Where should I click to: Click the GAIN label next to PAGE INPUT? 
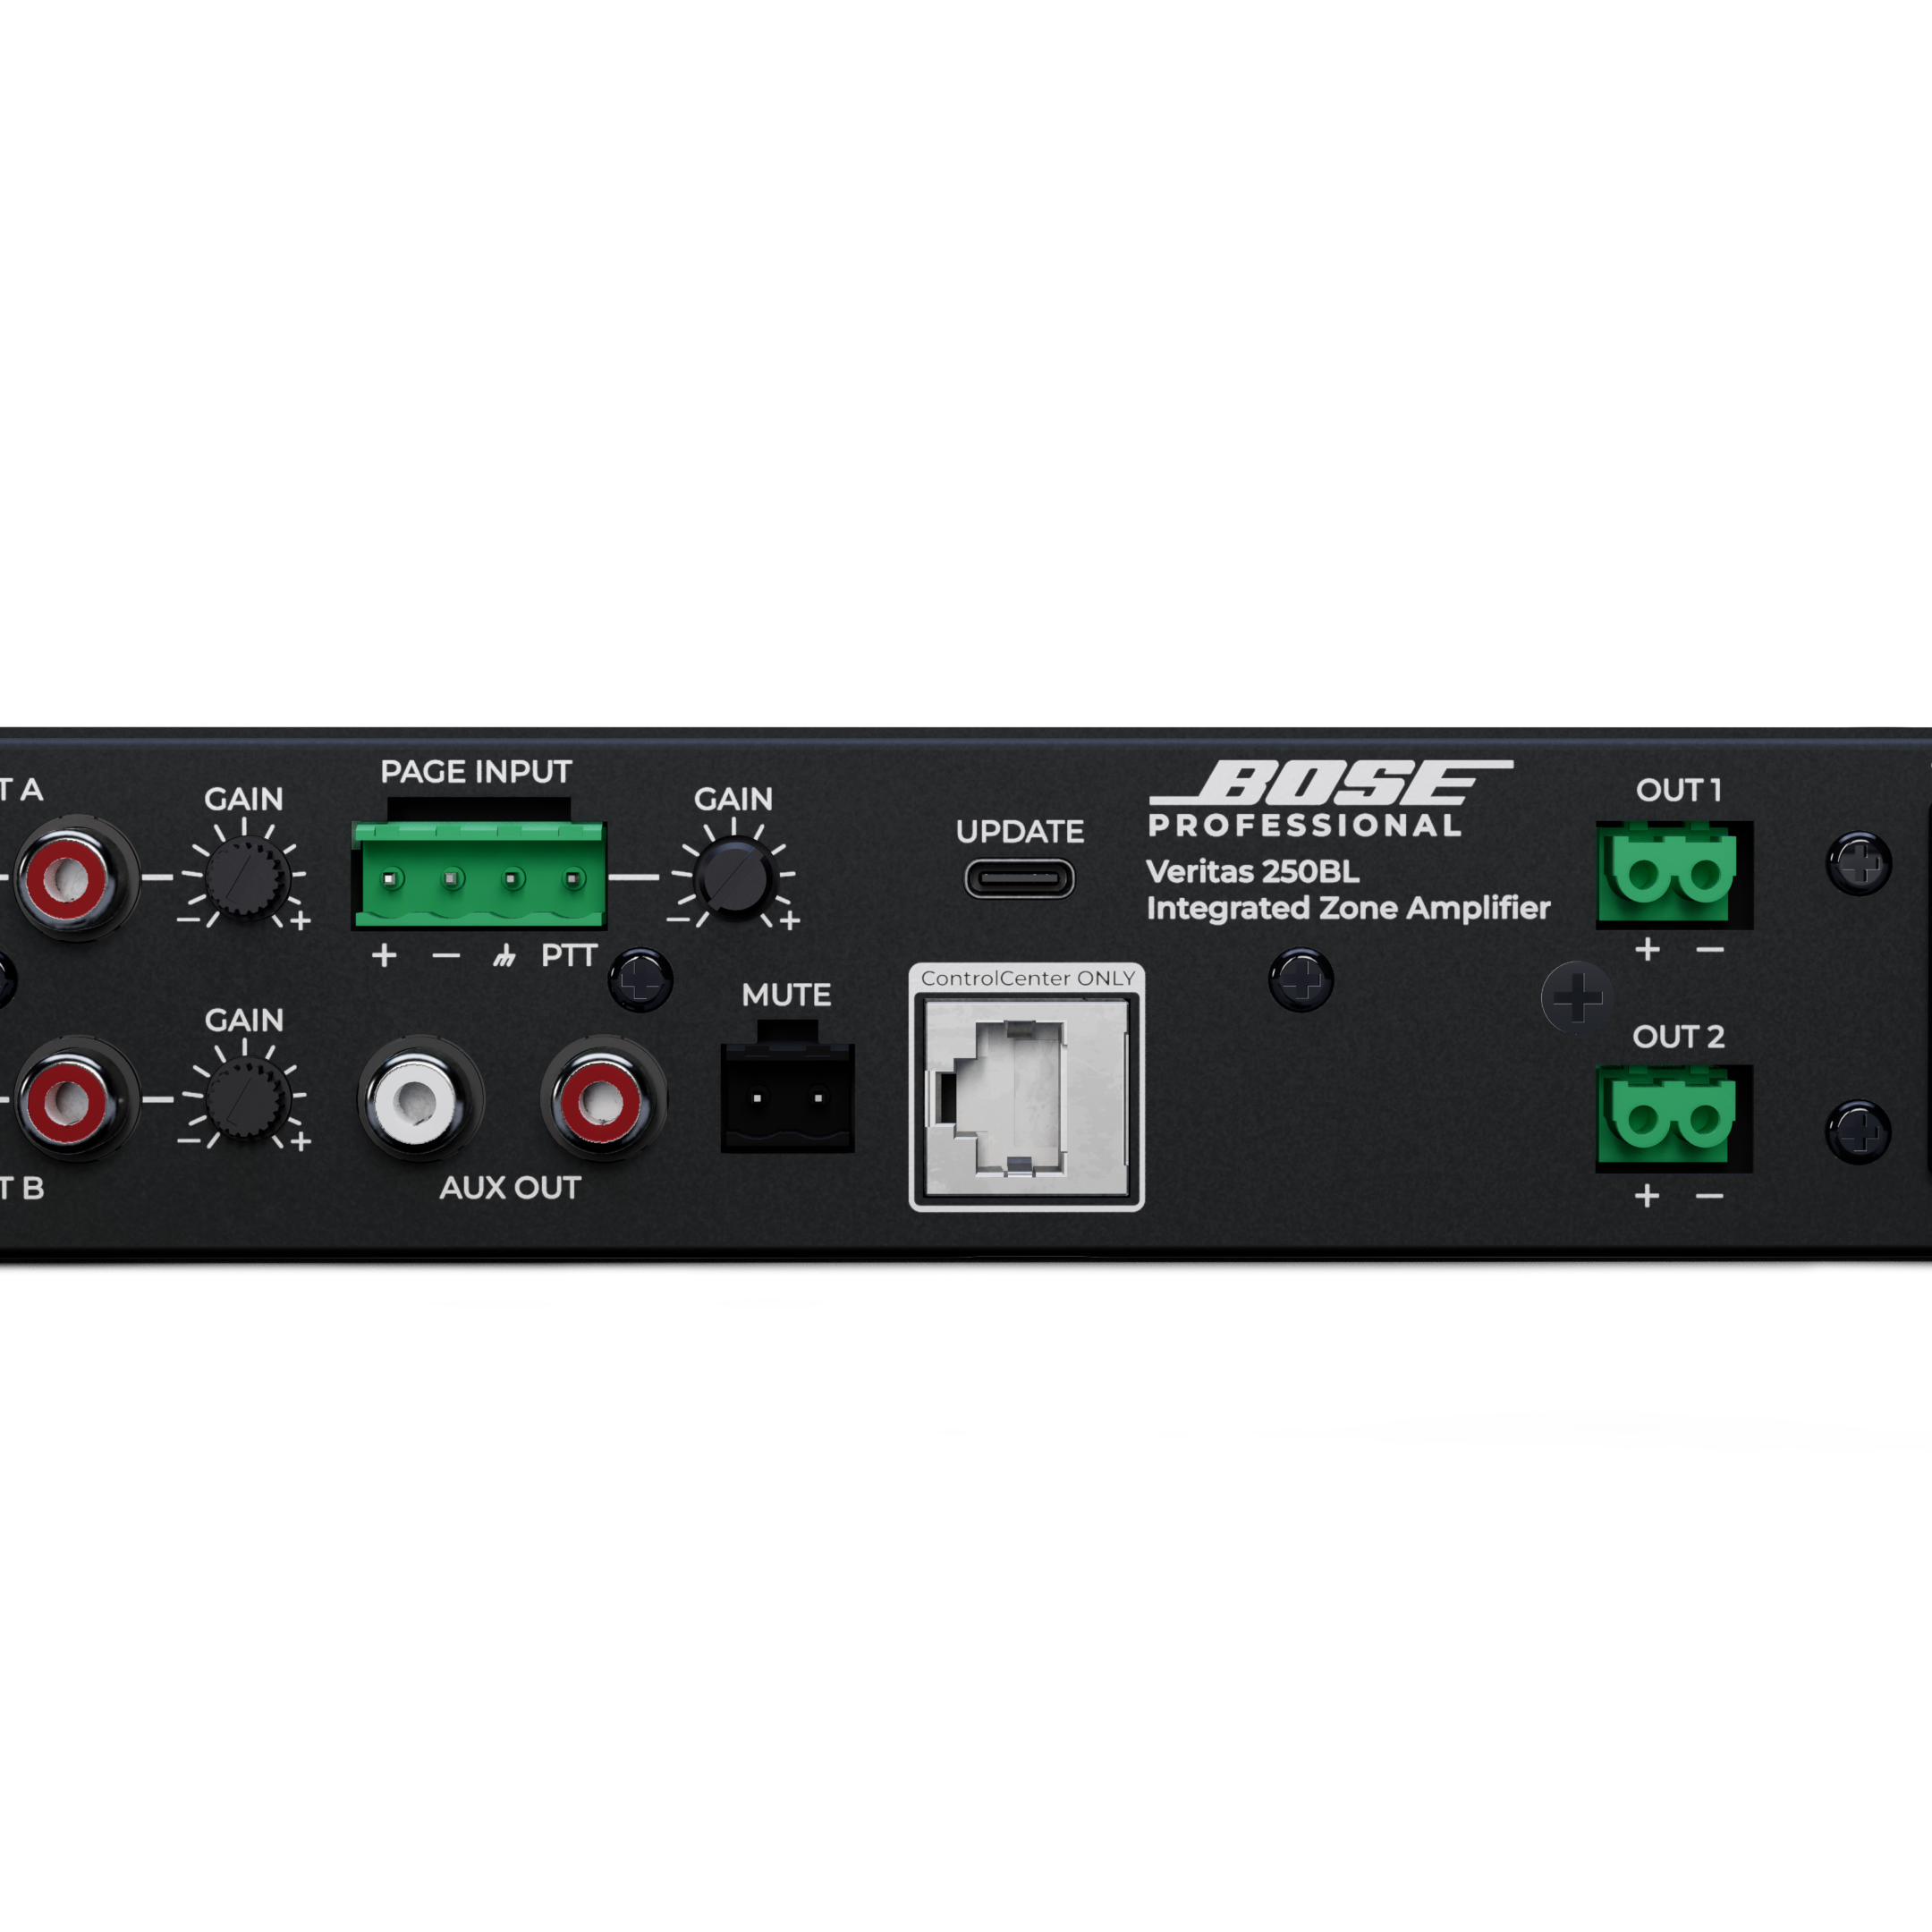(733, 799)
